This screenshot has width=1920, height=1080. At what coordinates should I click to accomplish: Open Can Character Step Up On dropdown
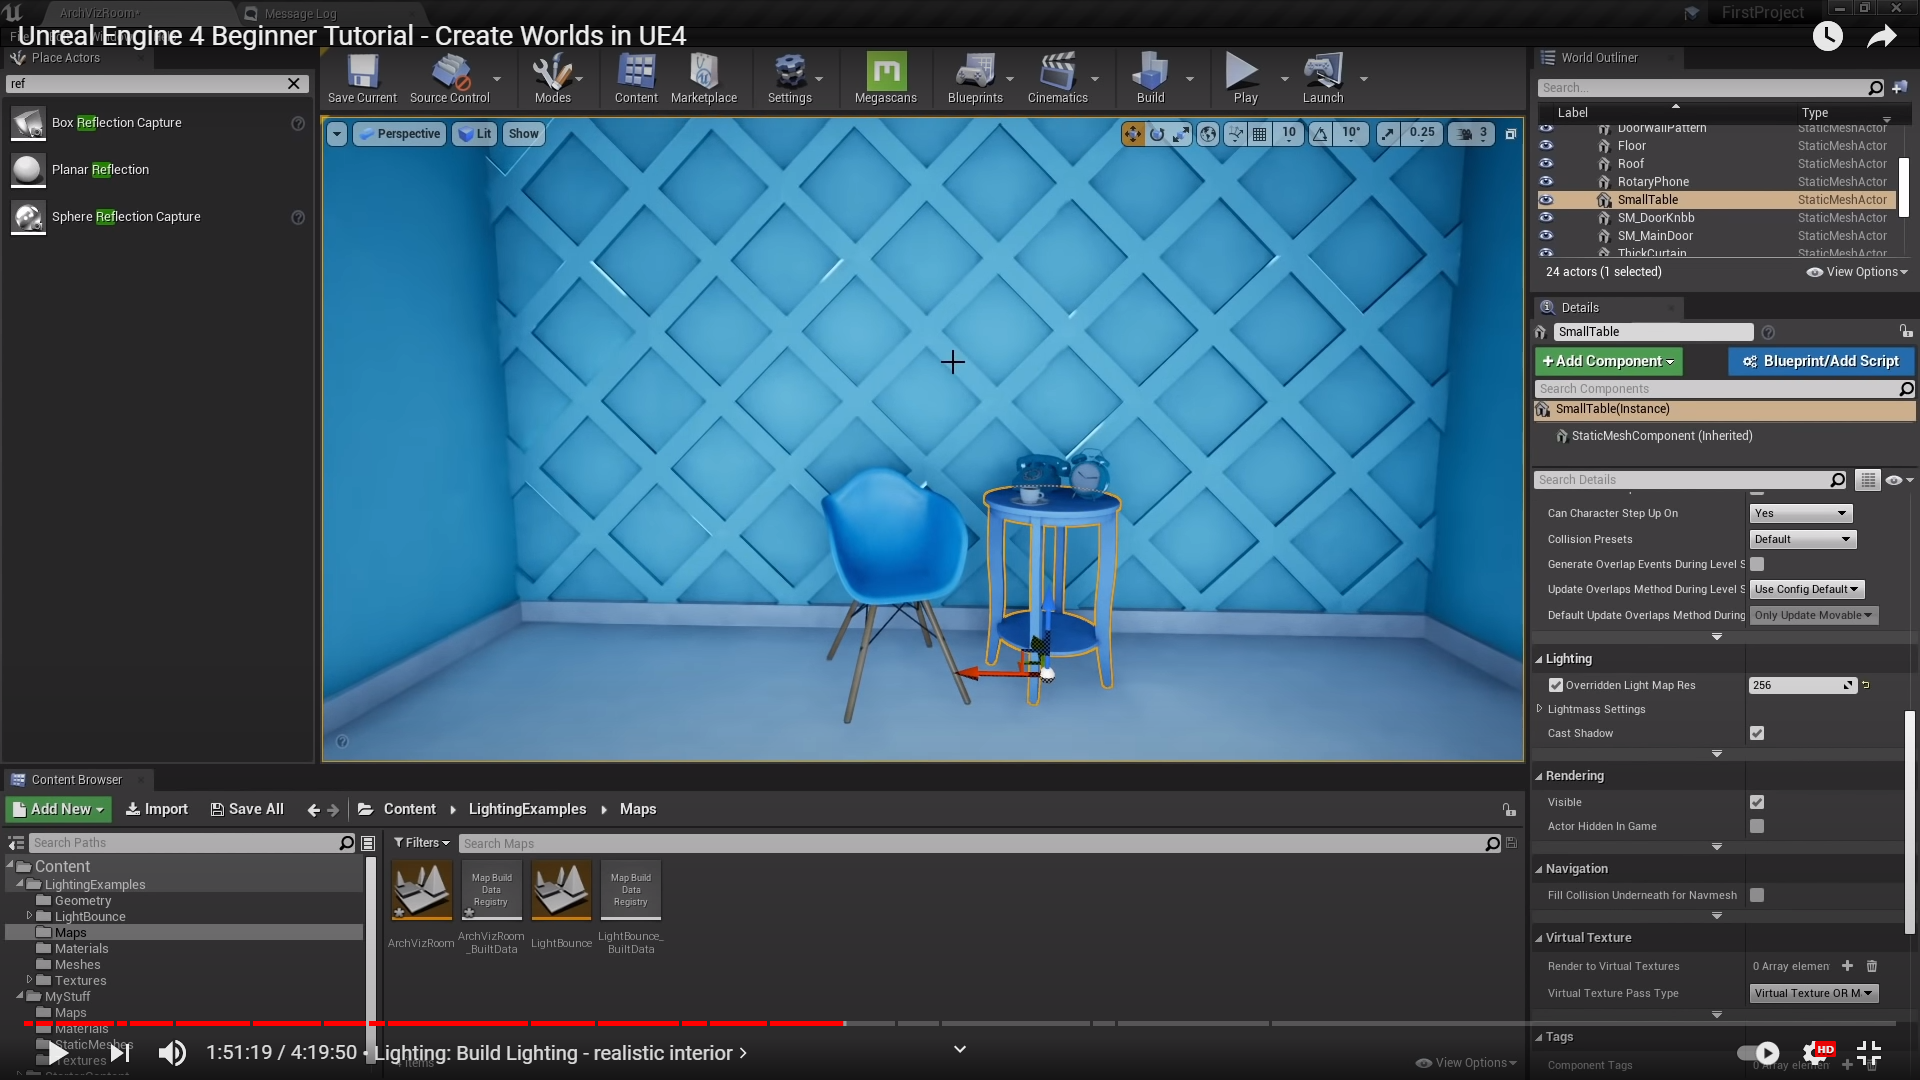(1800, 513)
